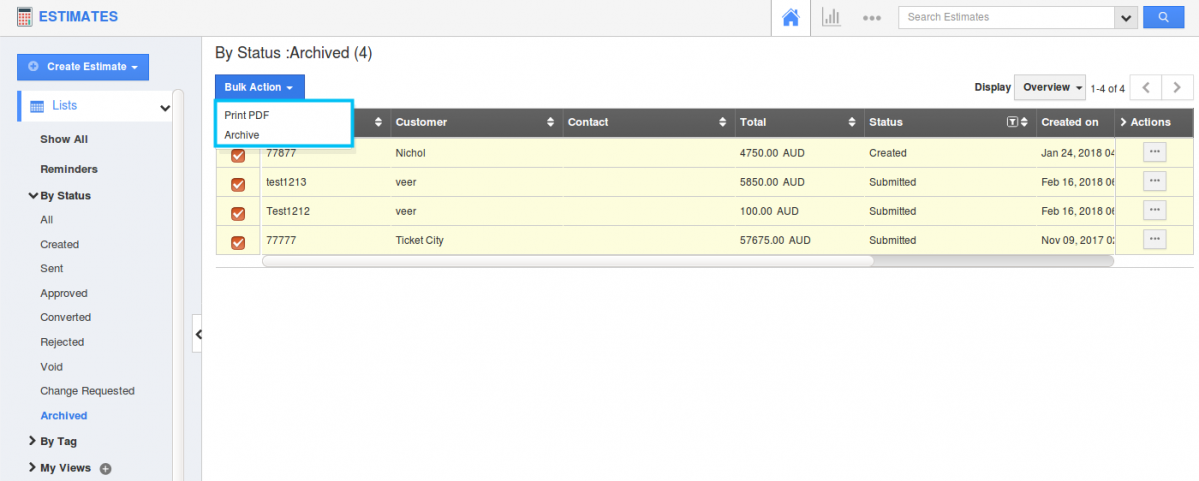Open the Home icon in top bar
The image size is (1199, 481).
(x=791, y=17)
